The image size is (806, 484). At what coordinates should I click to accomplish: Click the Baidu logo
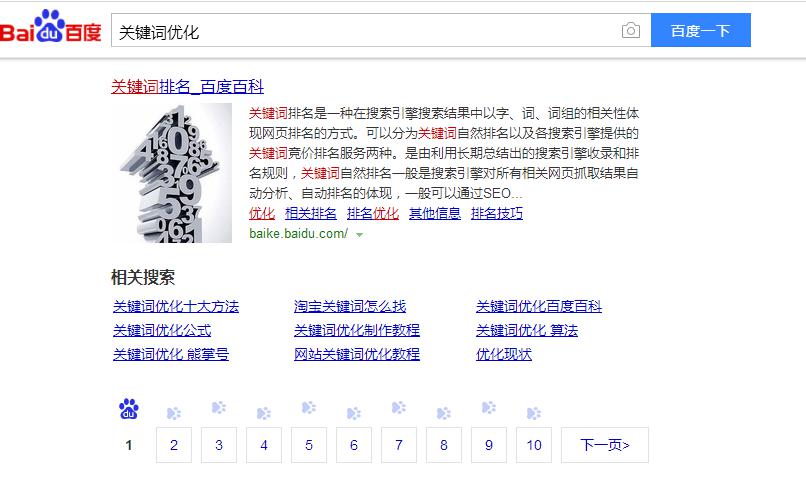[x=50, y=26]
